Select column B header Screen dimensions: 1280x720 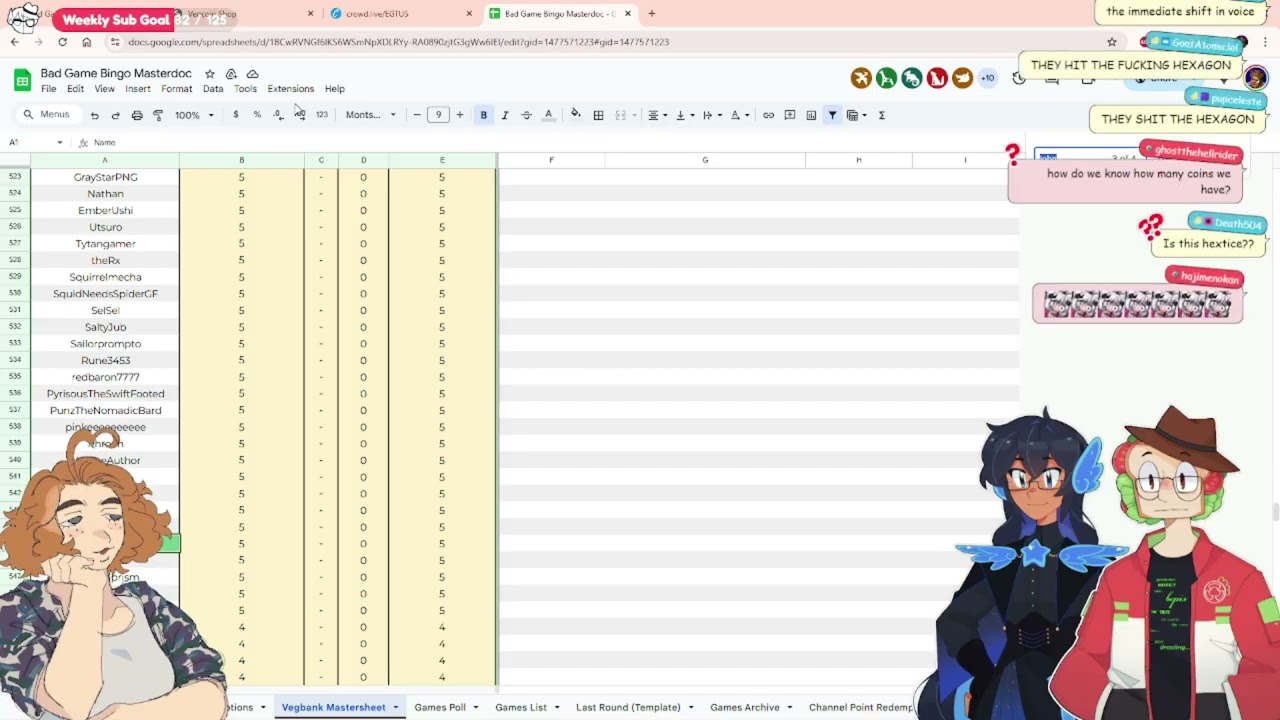241,160
